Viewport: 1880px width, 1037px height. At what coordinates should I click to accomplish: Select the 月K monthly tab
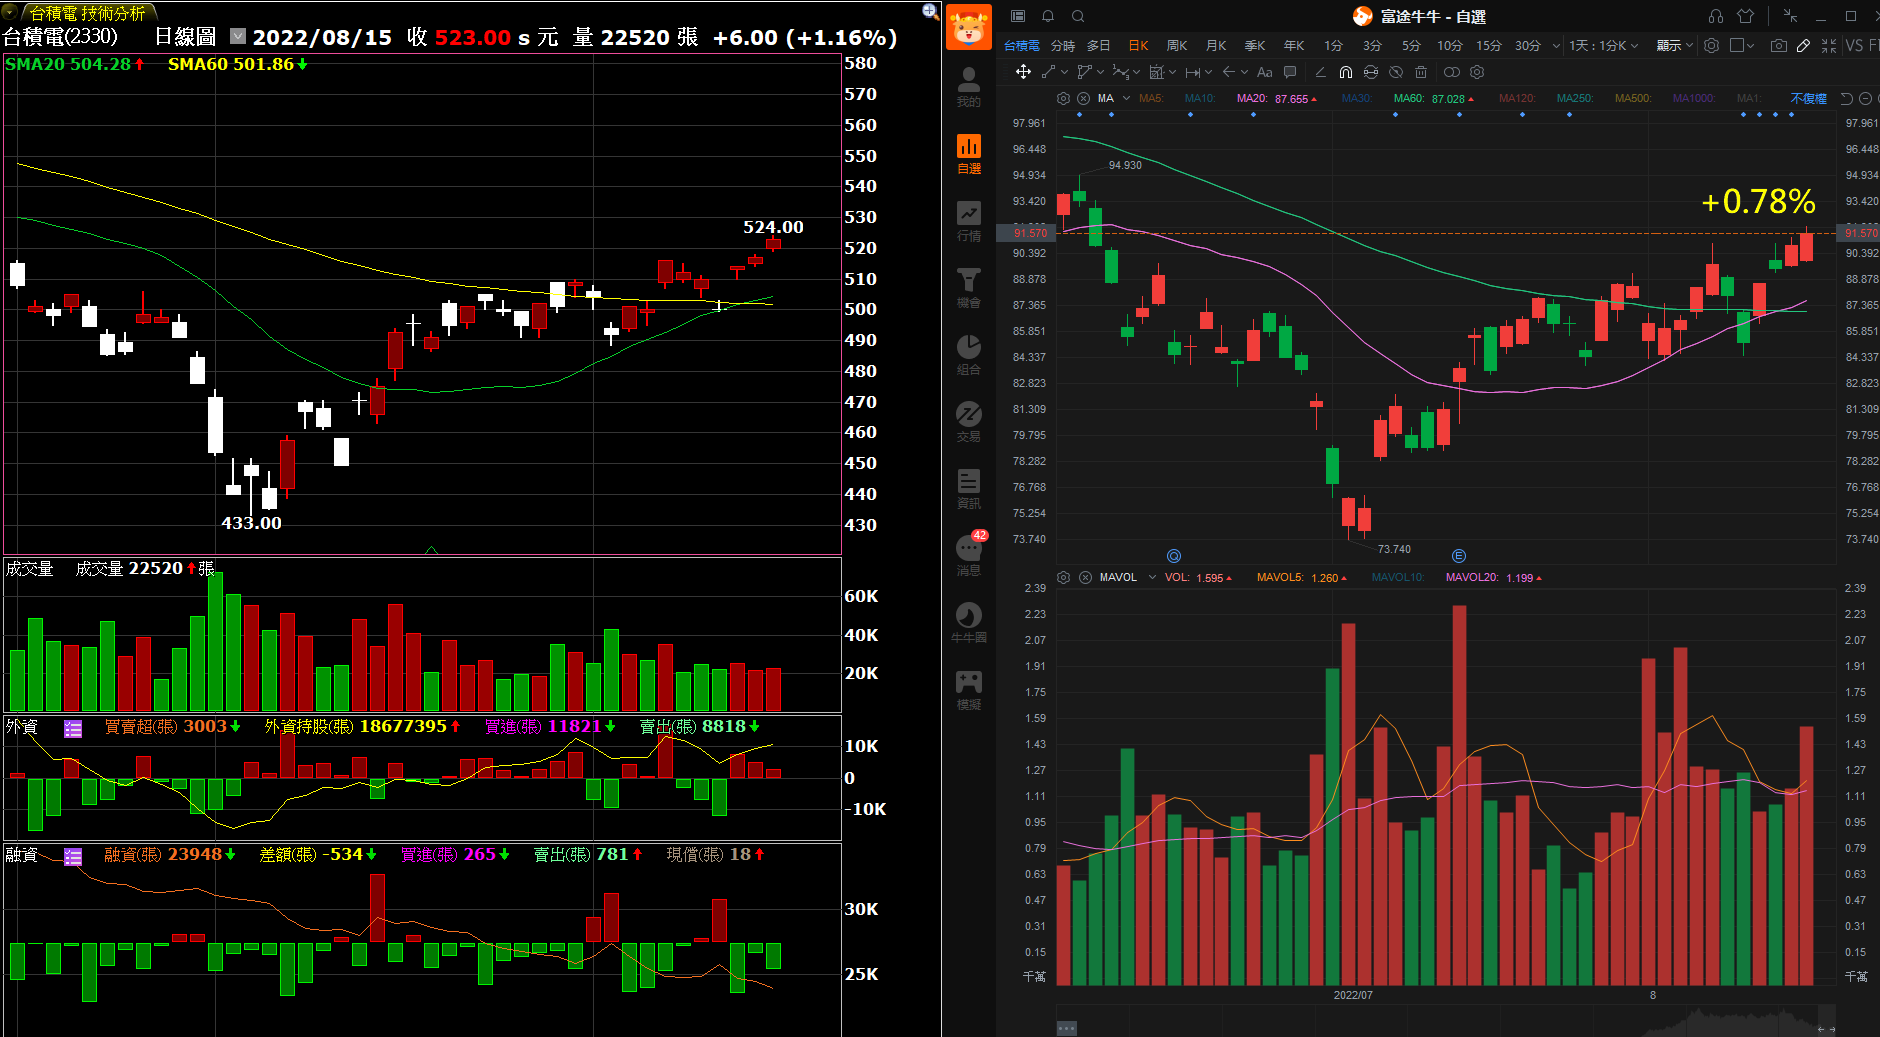click(x=1216, y=46)
